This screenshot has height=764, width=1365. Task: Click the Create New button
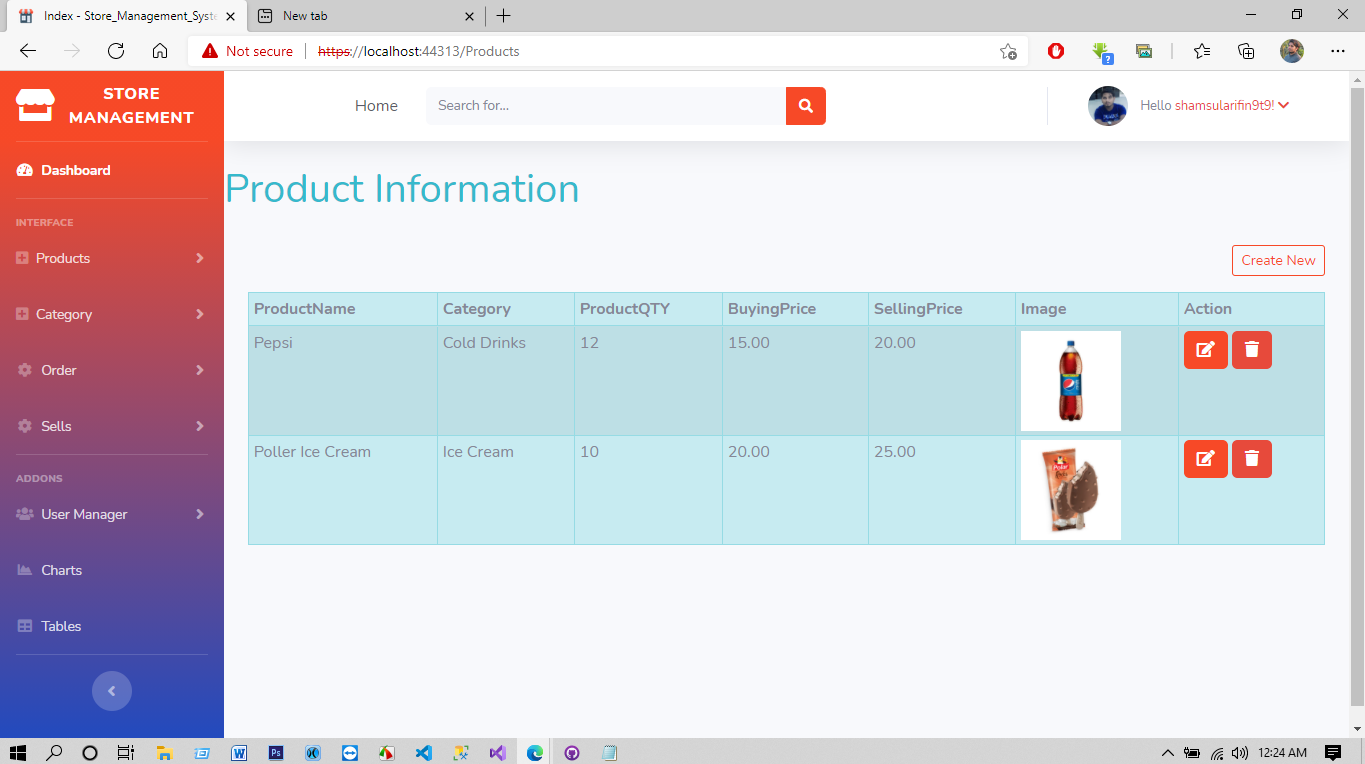1278,260
